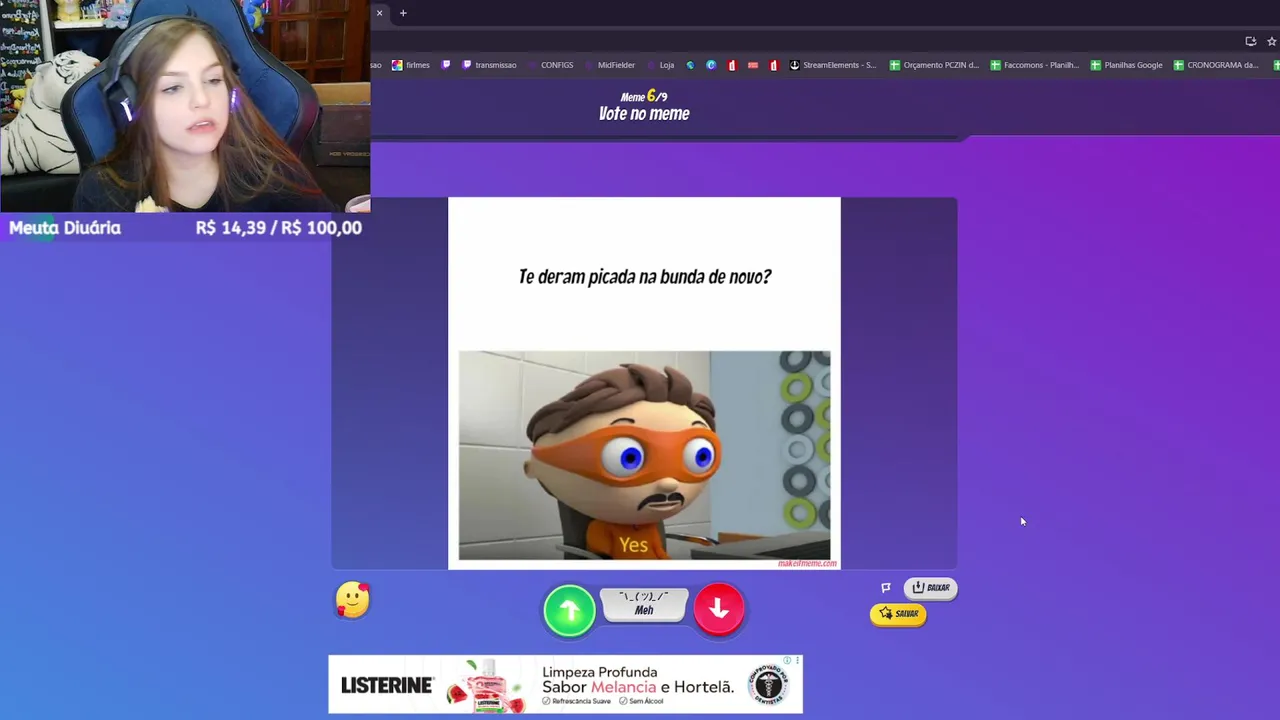The image size is (1280, 720).
Task: Upvote the meme with the green arrow
Action: (x=569, y=610)
